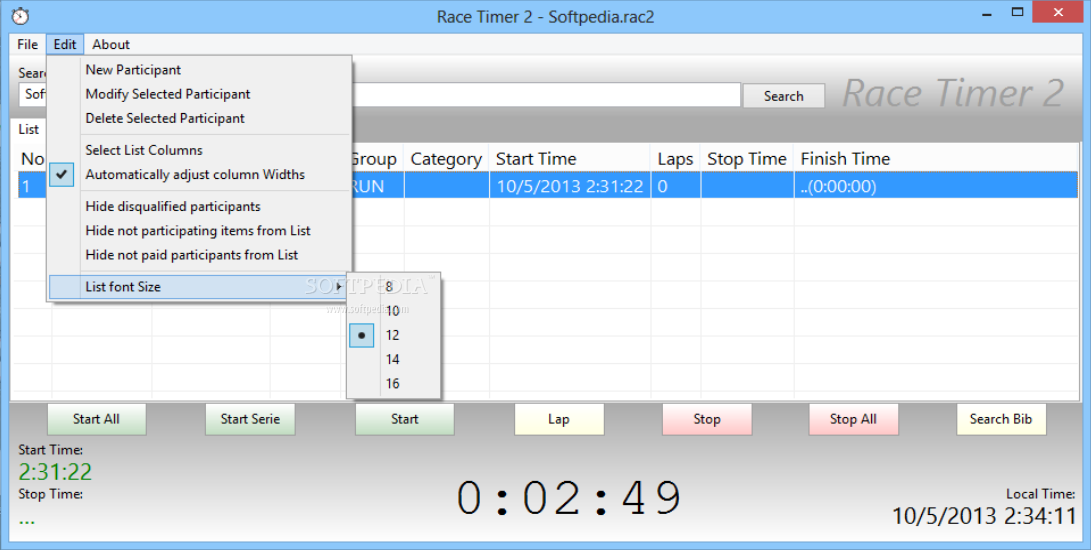Screen dimensions: 1091x550
Task: Enable Hide not paid participants from List
Action: (x=191, y=256)
